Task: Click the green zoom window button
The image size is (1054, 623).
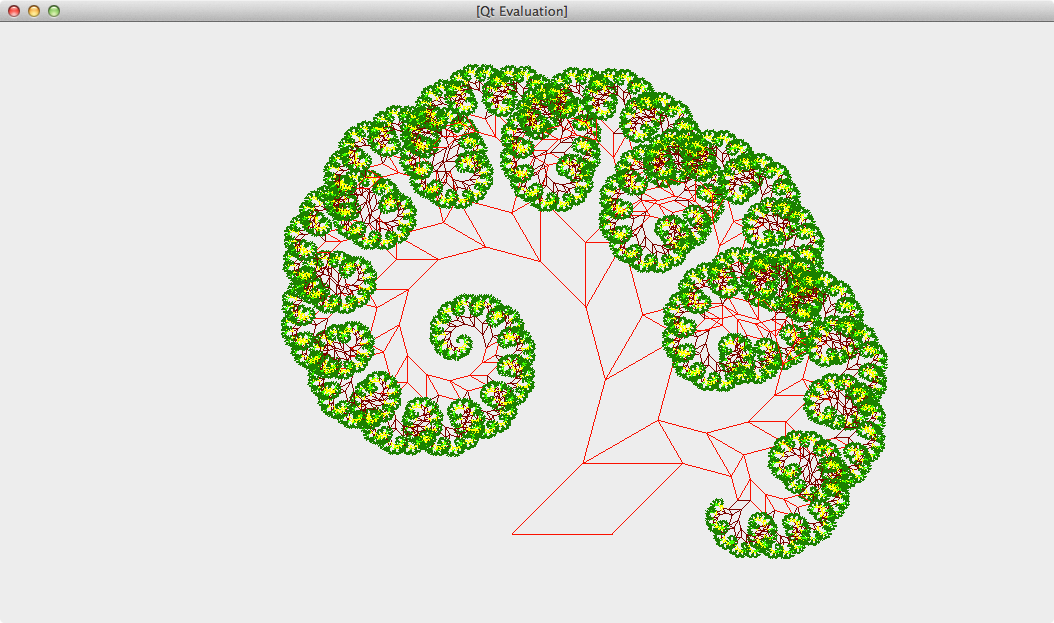Action: [54, 11]
